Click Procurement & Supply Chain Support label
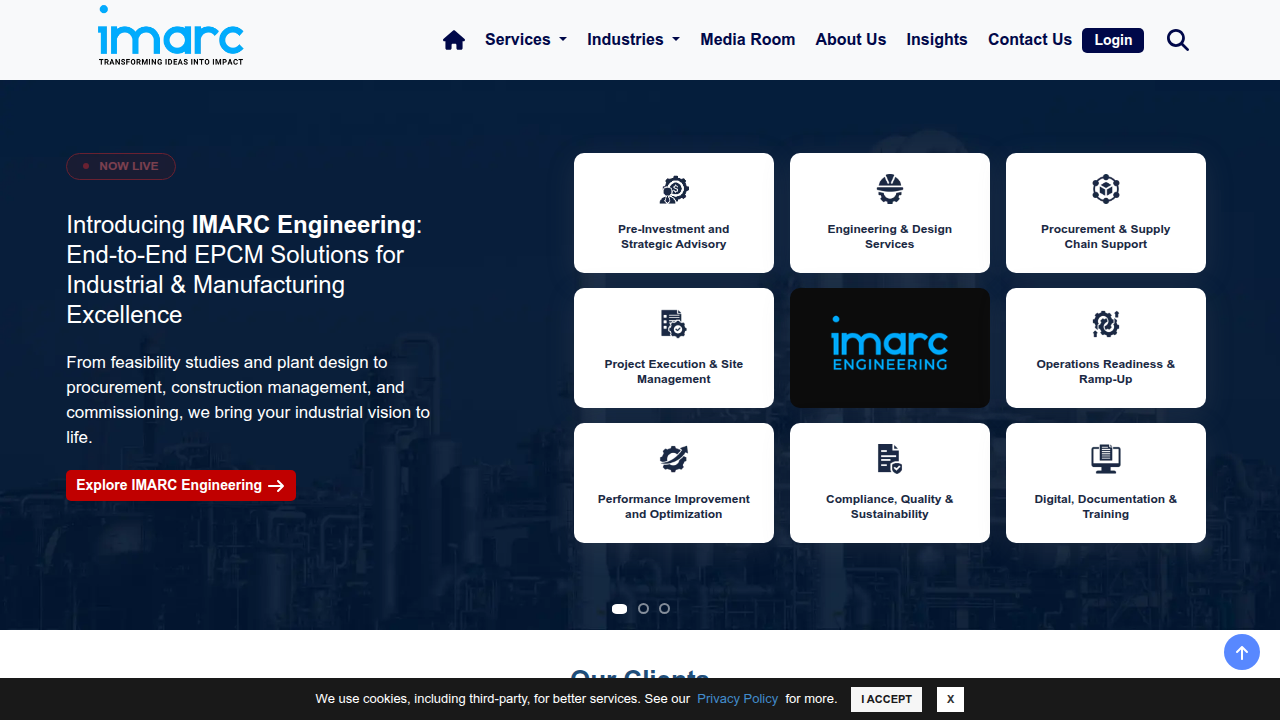The image size is (1280, 720). coord(1106,237)
